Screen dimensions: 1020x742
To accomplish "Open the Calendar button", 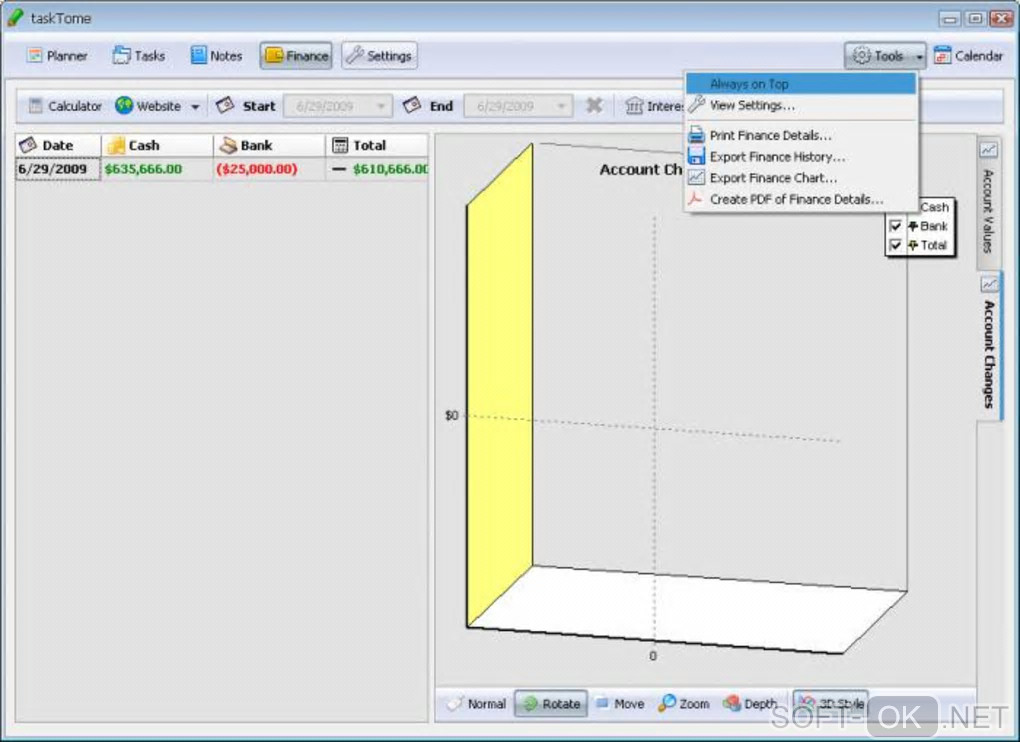I will [x=968, y=56].
